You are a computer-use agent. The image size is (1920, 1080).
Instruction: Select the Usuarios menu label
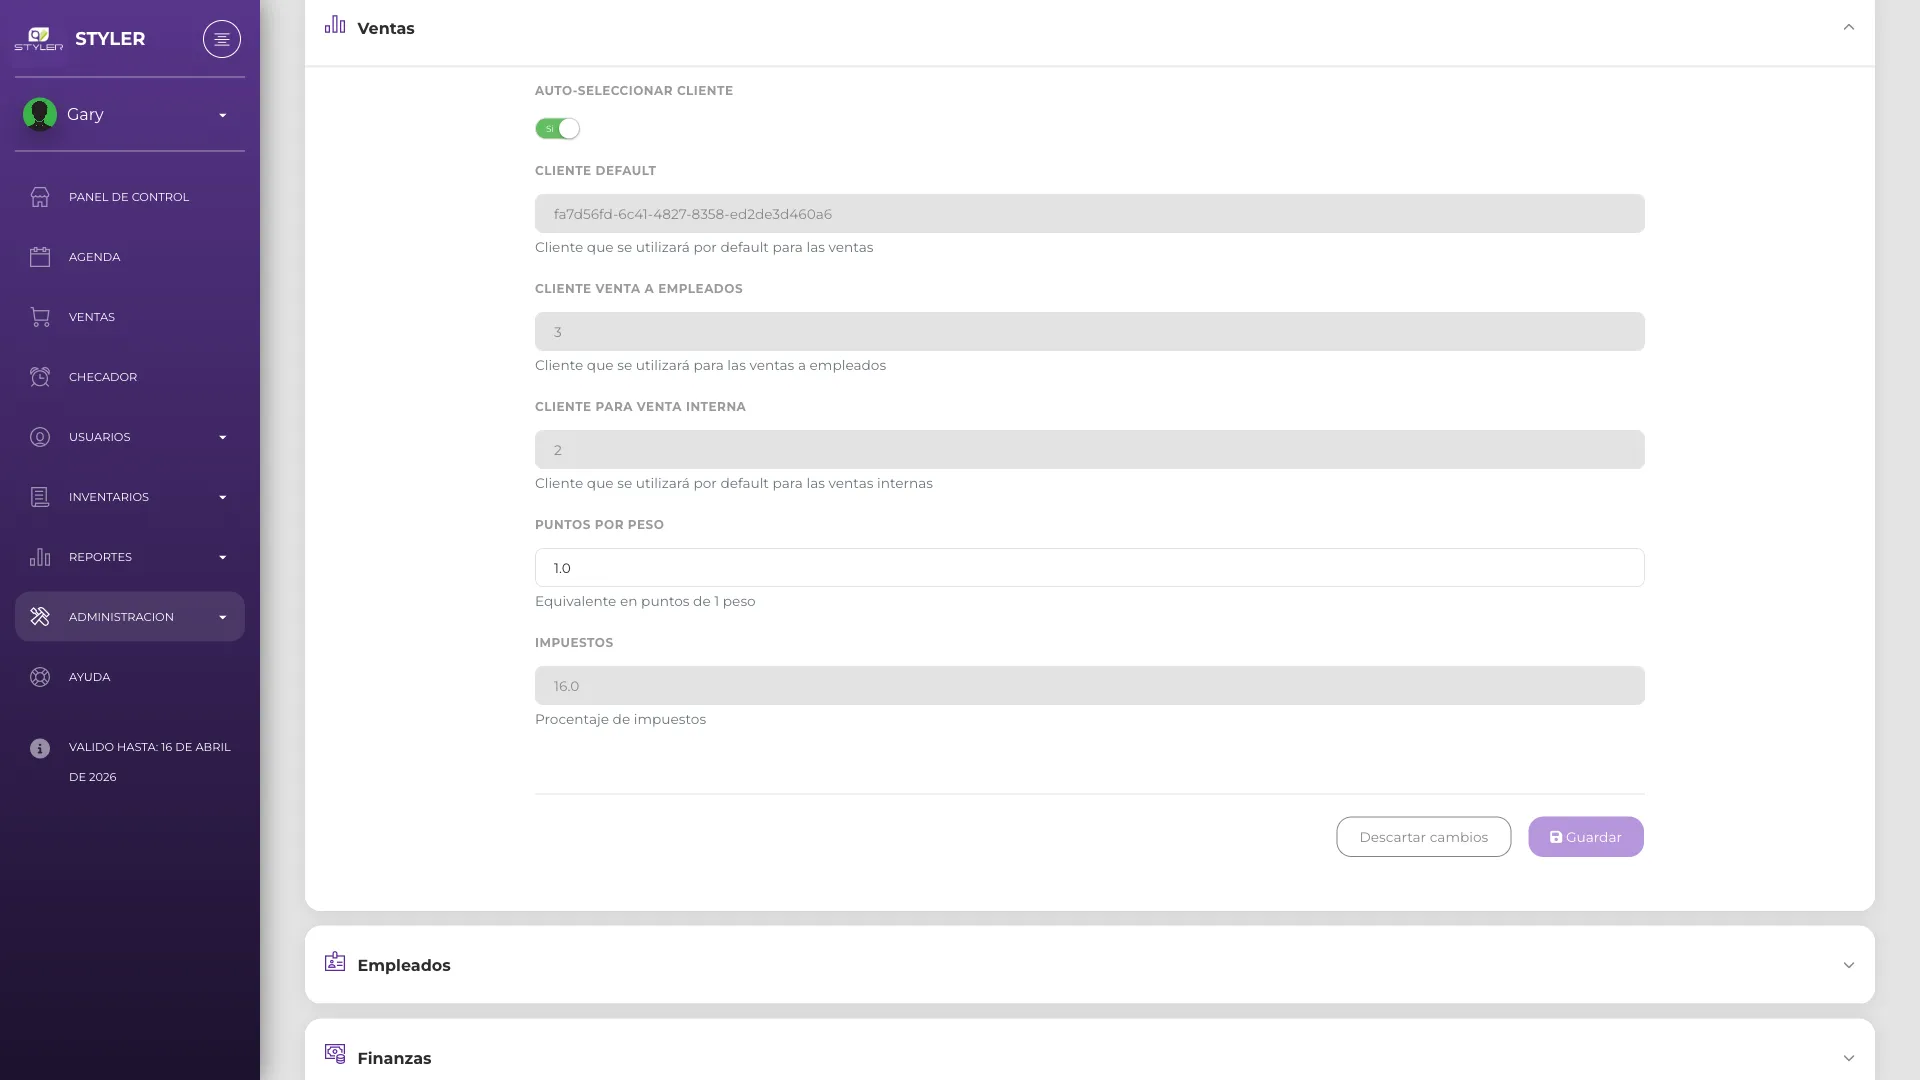coord(100,437)
